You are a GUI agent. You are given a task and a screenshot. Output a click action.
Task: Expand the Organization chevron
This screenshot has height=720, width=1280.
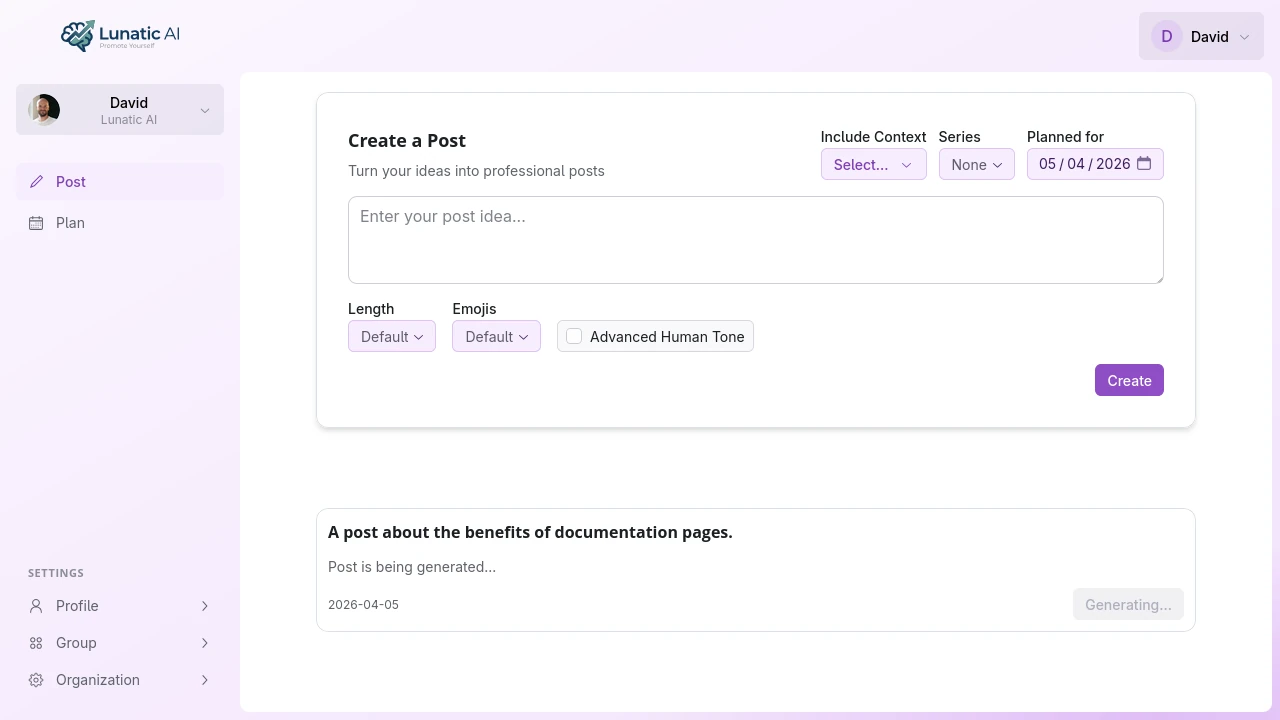205,679
